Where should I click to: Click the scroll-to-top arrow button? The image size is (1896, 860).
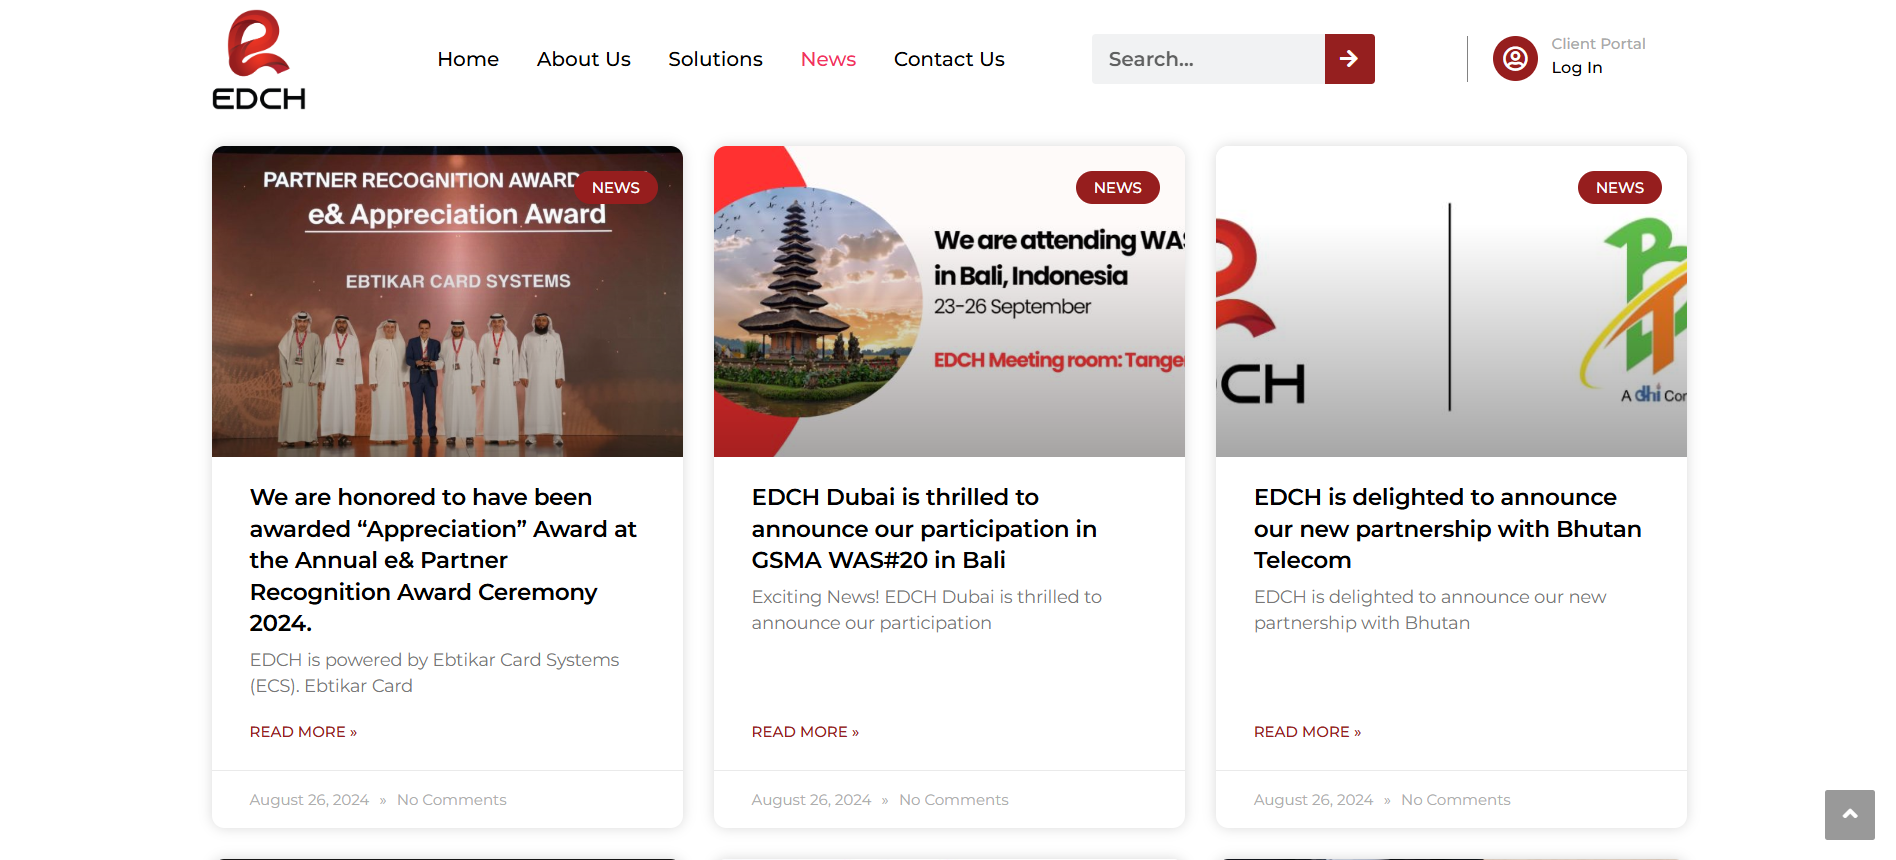pyautogui.click(x=1850, y=815)
